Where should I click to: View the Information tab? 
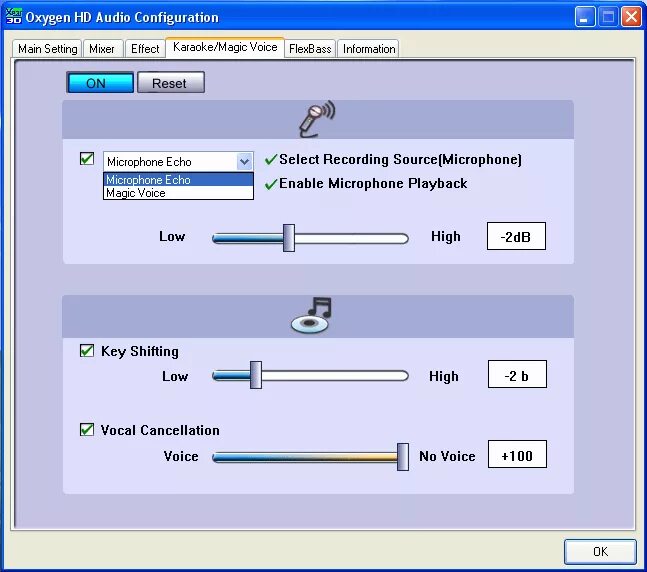click(369, 49)
